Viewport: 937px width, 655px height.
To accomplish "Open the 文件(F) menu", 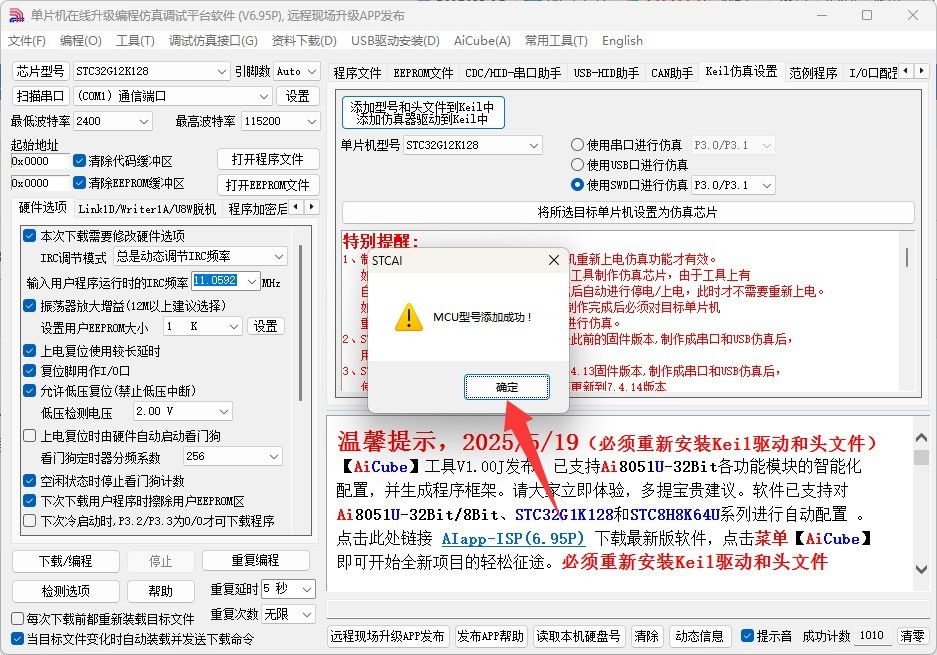I will pos(27,41).
